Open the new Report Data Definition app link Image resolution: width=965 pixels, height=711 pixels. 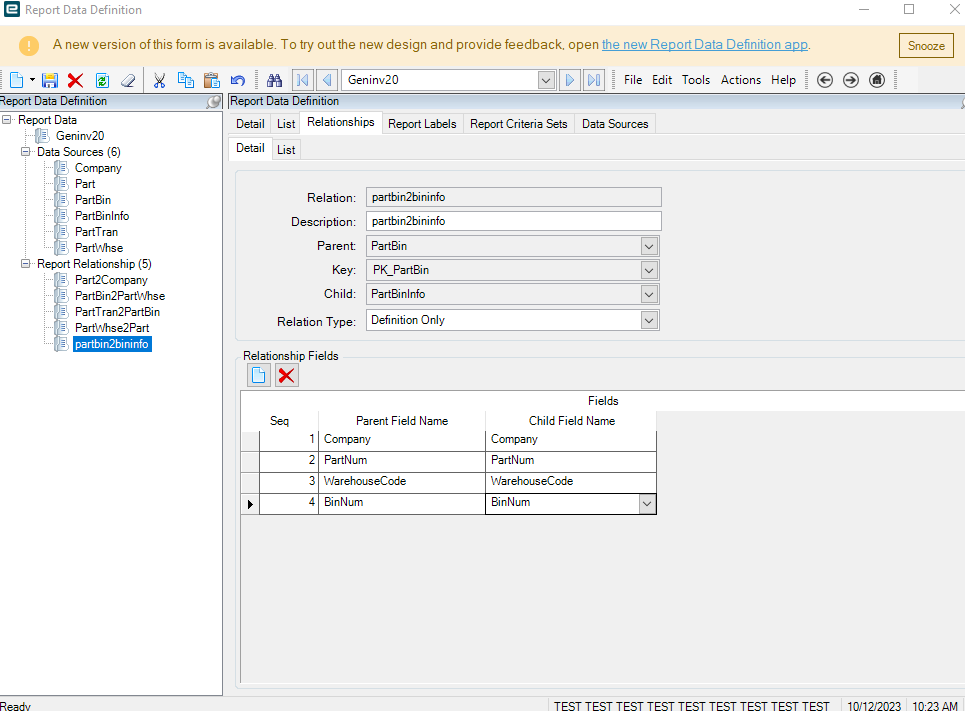tap(705, 45)
